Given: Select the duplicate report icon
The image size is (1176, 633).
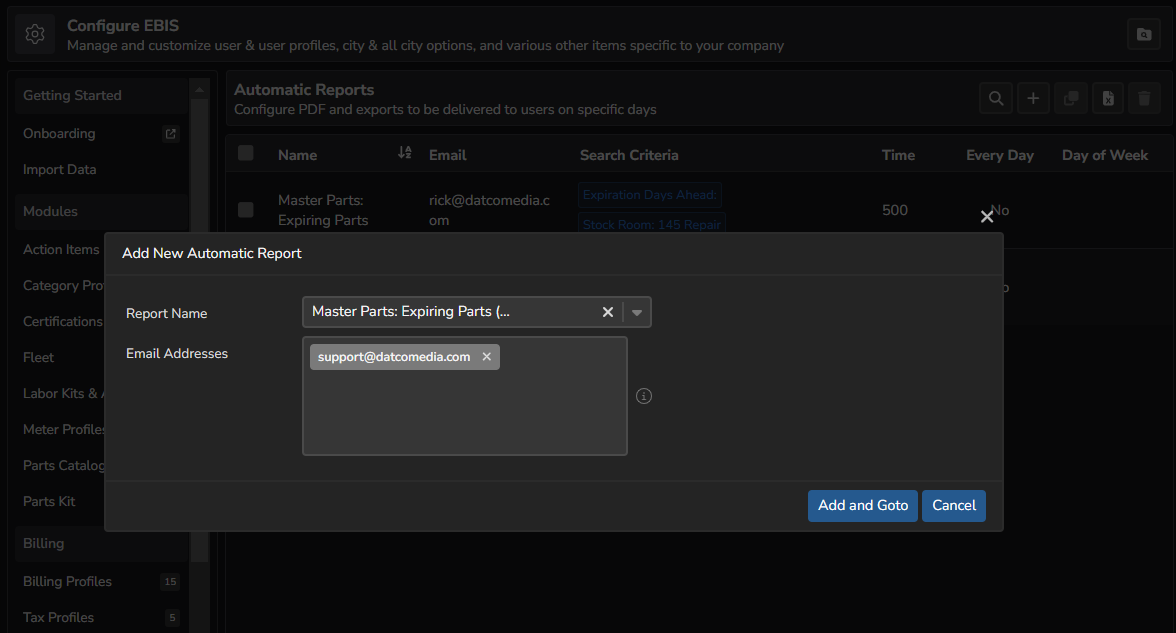Looking at the screenshot, I should tap(1070, 98).
